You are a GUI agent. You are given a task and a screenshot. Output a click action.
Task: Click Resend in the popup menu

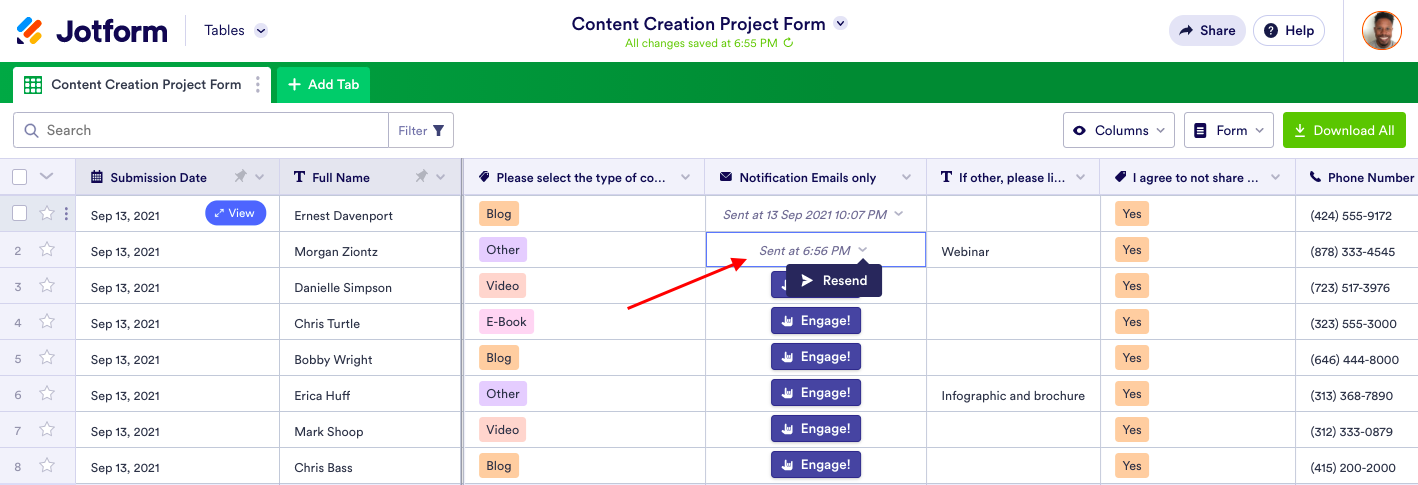pyautogui.click(x=834, y=281)
